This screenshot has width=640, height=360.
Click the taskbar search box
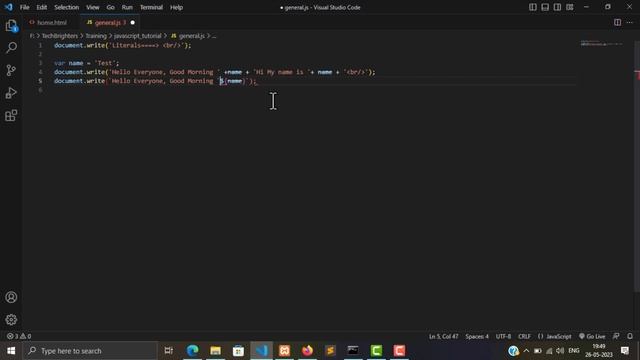(90, 351)
